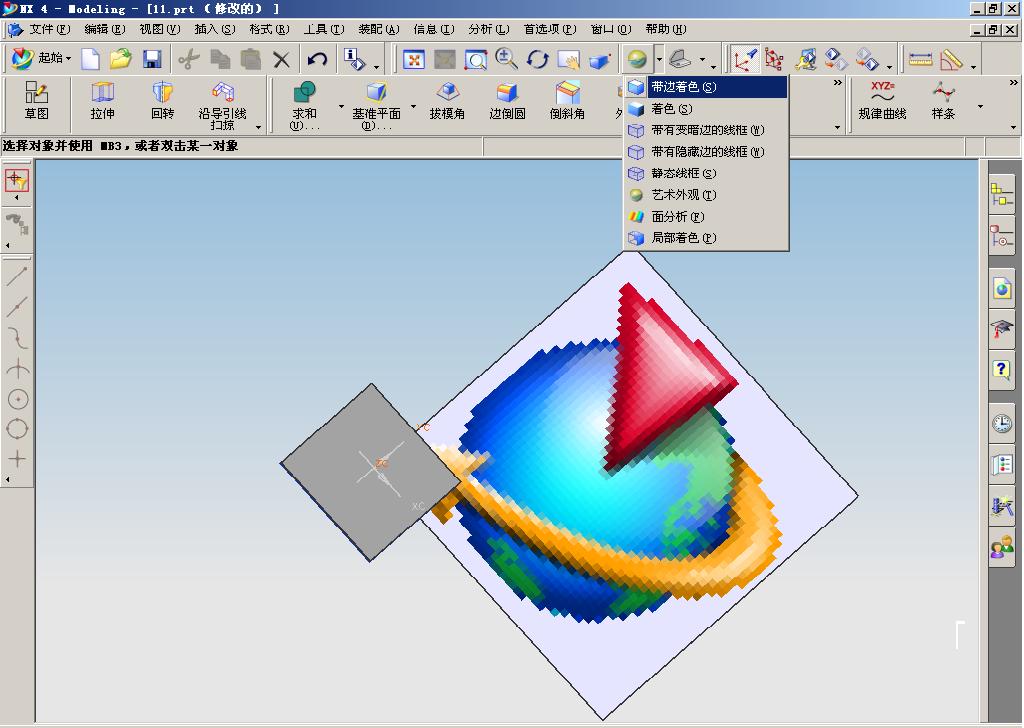1024x728 pixels.
Task: Select 艺术外观 studio option
Action: point(706,195)
